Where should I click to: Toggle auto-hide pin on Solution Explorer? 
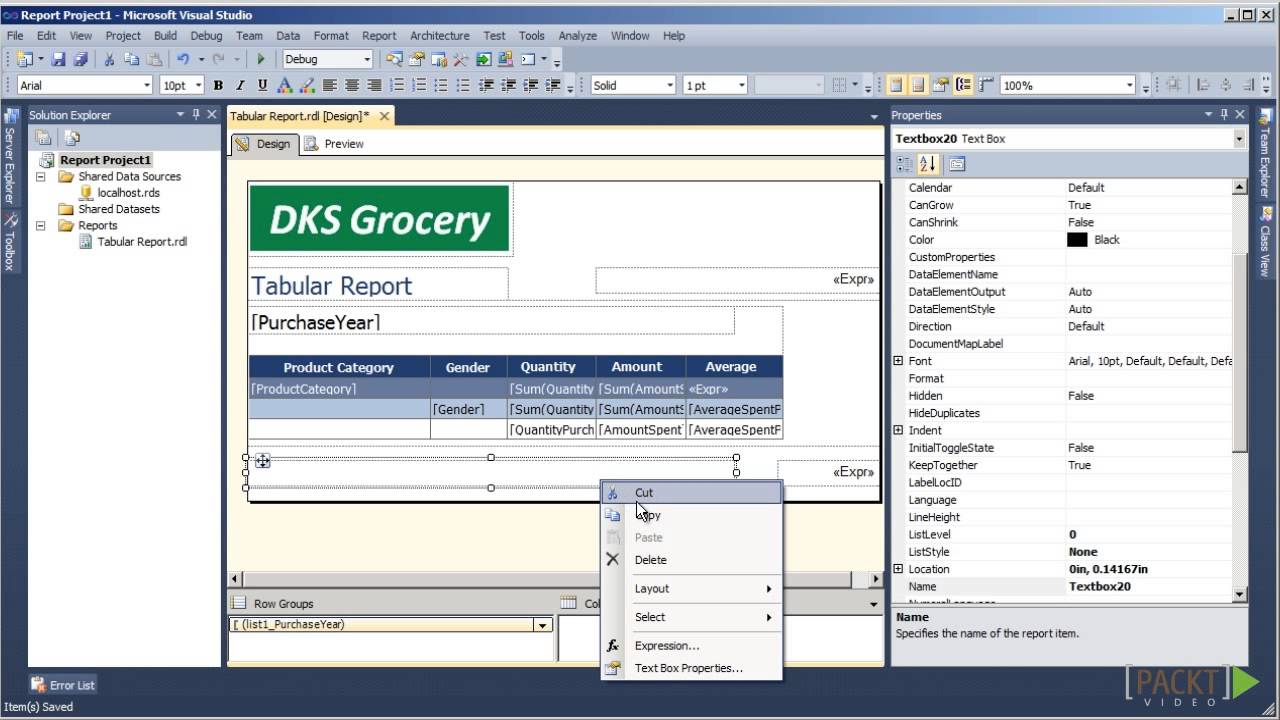[x=196, y=115]
